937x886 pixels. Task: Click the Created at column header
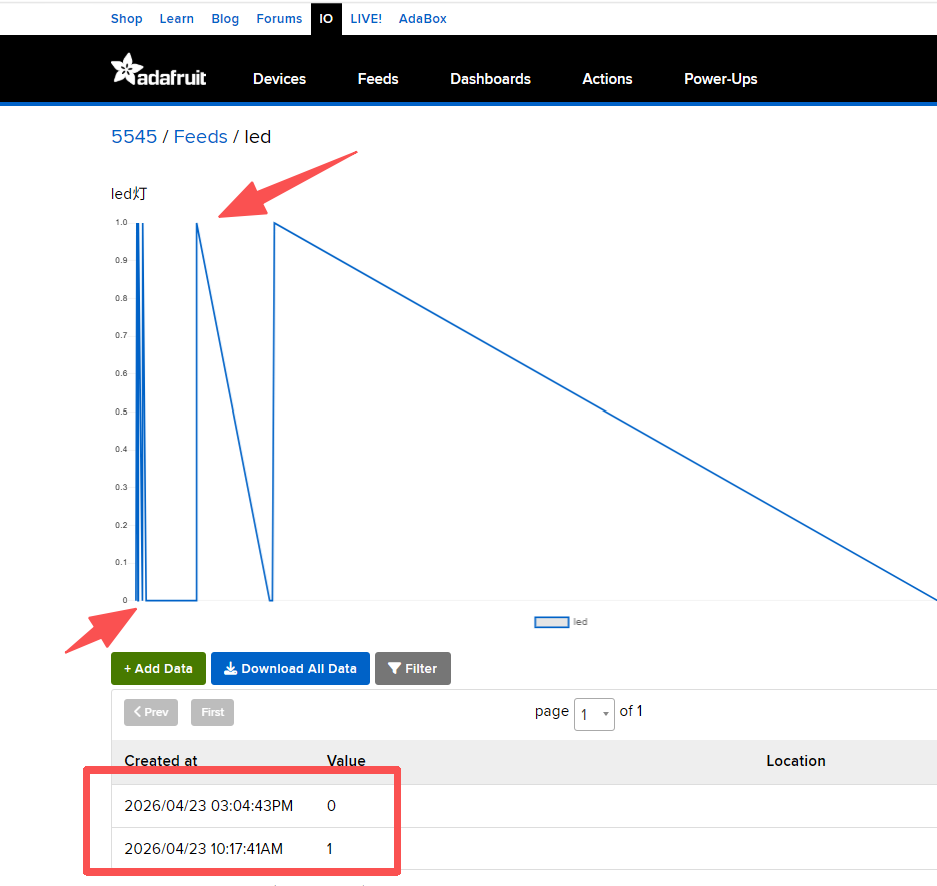tap(161, 761)
